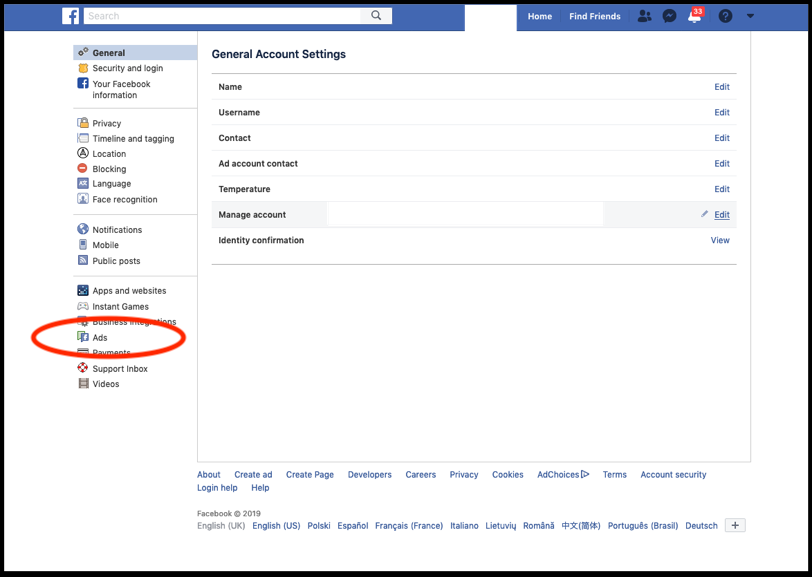Open Account security footer link
This screenshot has height=577, width=812.
click(x=673, y=474)
